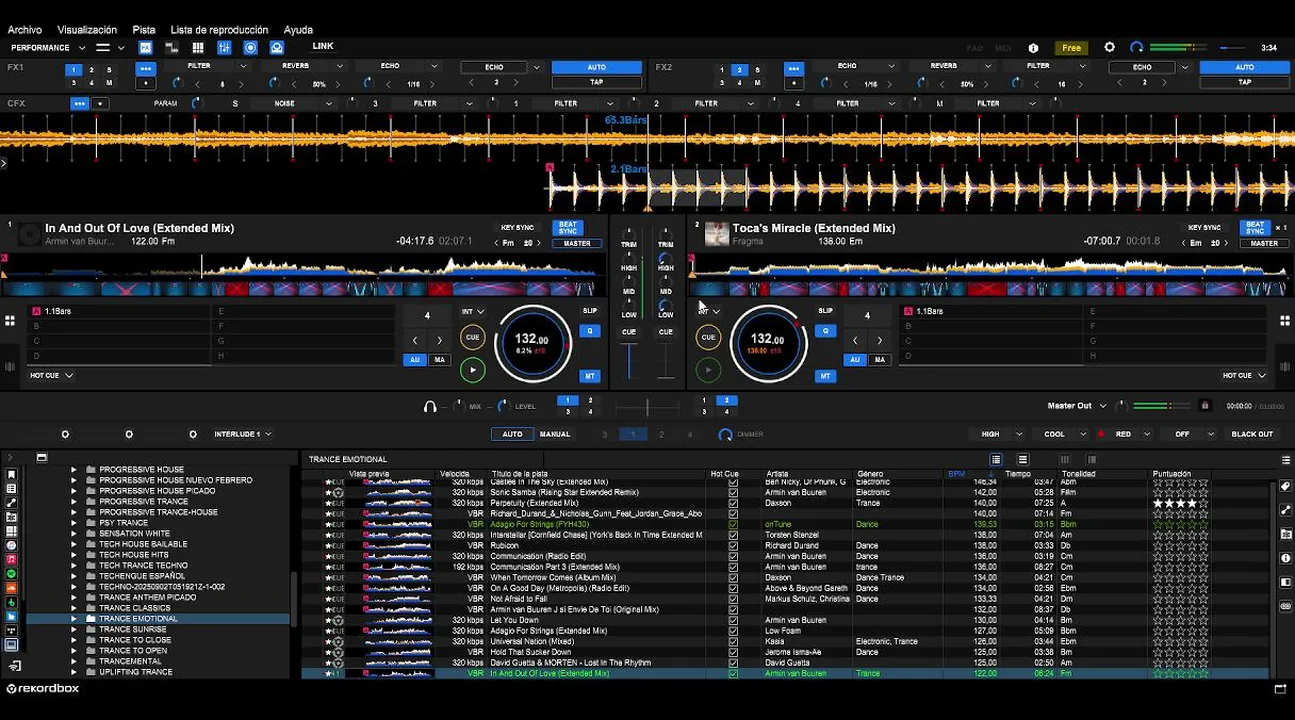
Task: Select UPLIFTING TRANCE playlist in tree
Action: click(x=135, y=672)
